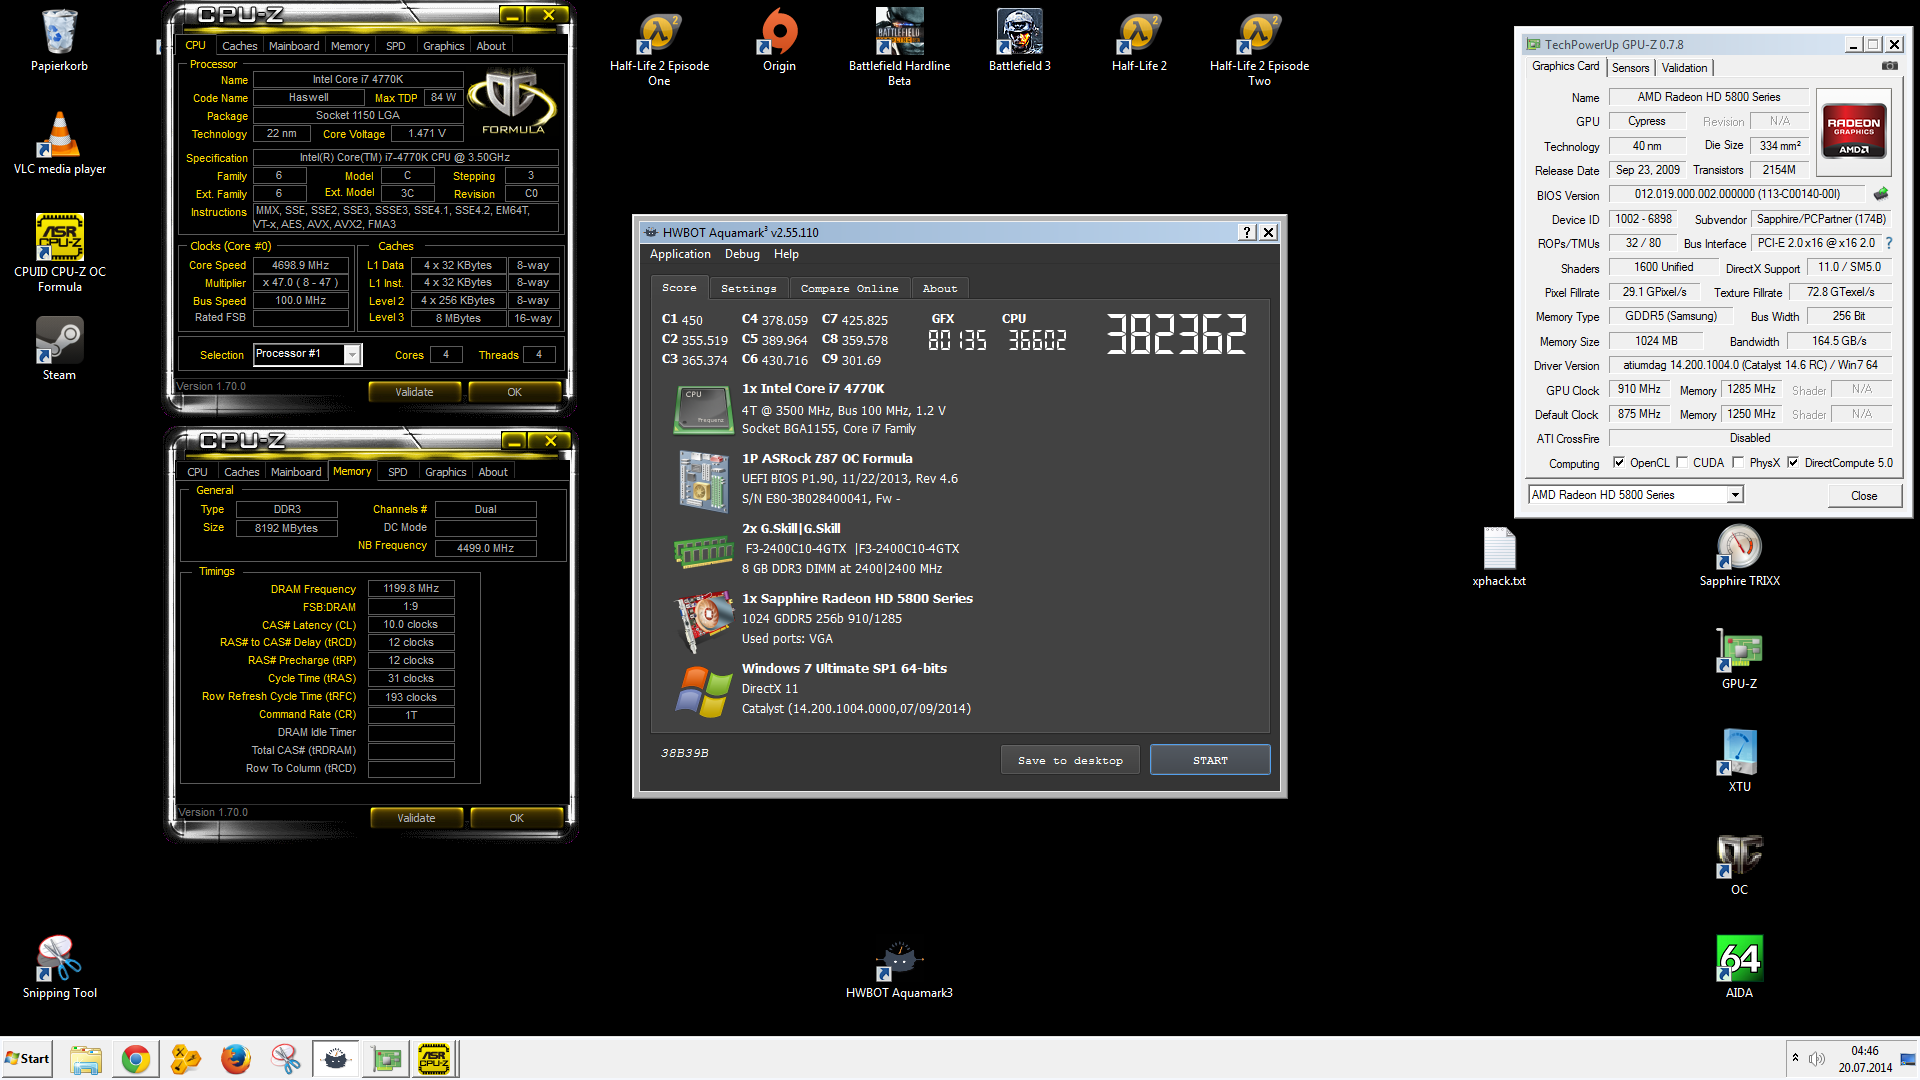1920x1080 pixels.
Task: Open Graphics tab in lower CPU-Z window
Action: 446,472
